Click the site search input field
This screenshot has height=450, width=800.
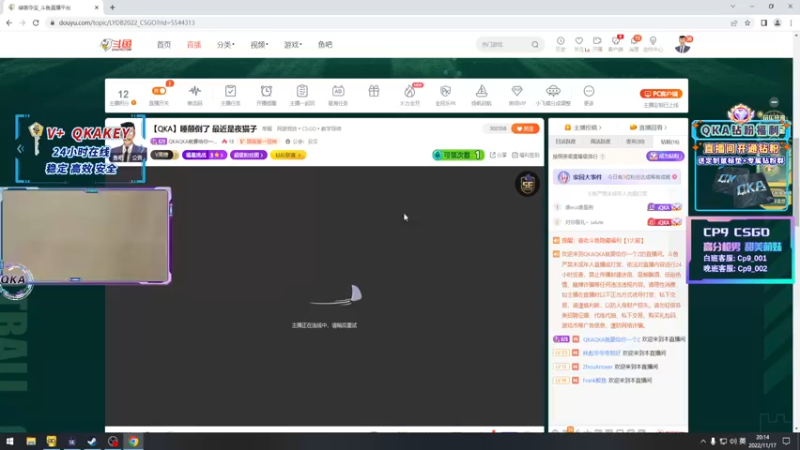tap(504, 45)
